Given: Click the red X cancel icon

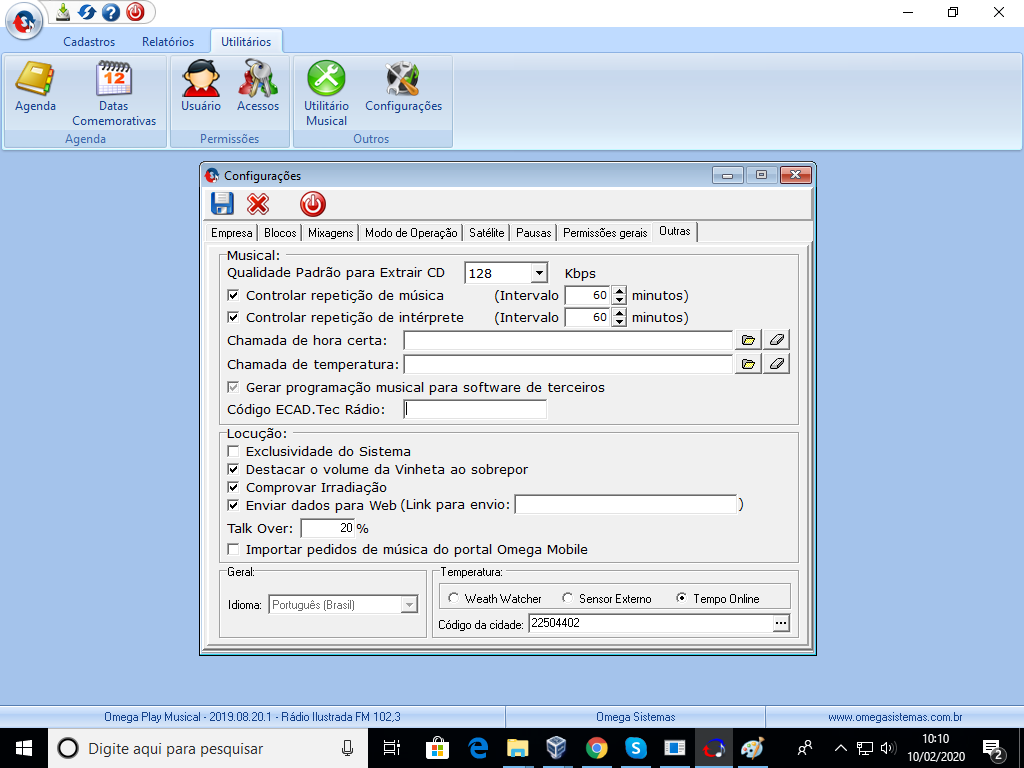Looking at the screenshot, I should coord(258,204).
